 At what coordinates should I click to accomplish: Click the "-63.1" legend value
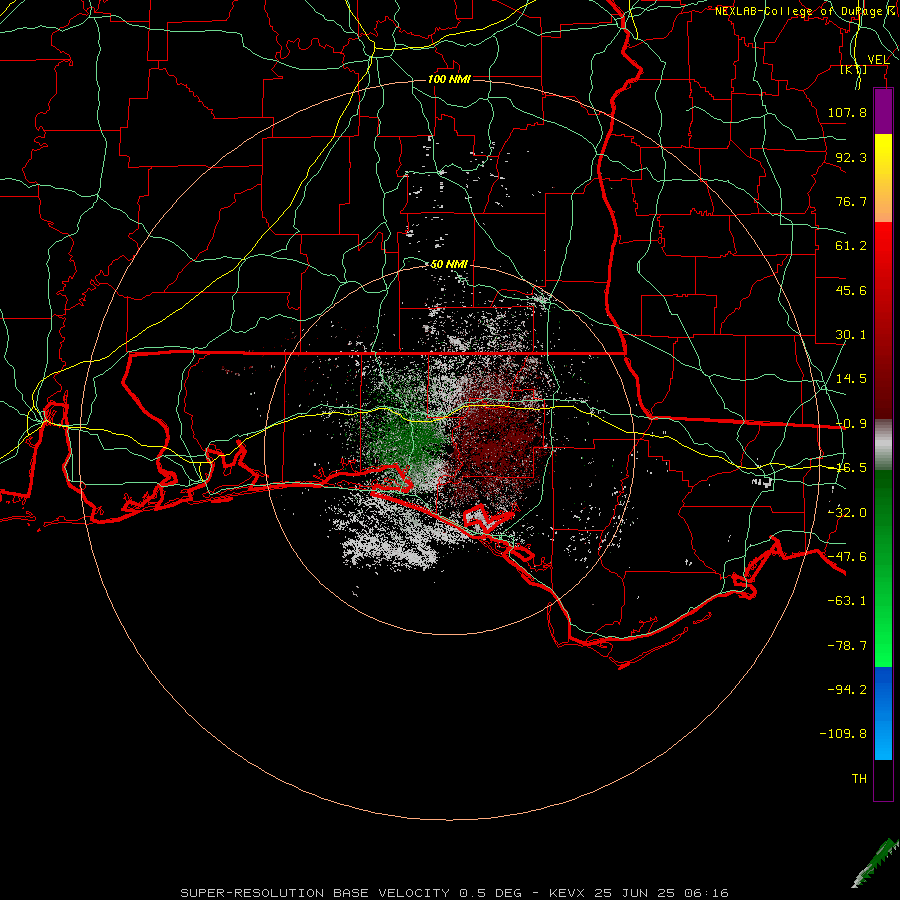click(847, 601)
